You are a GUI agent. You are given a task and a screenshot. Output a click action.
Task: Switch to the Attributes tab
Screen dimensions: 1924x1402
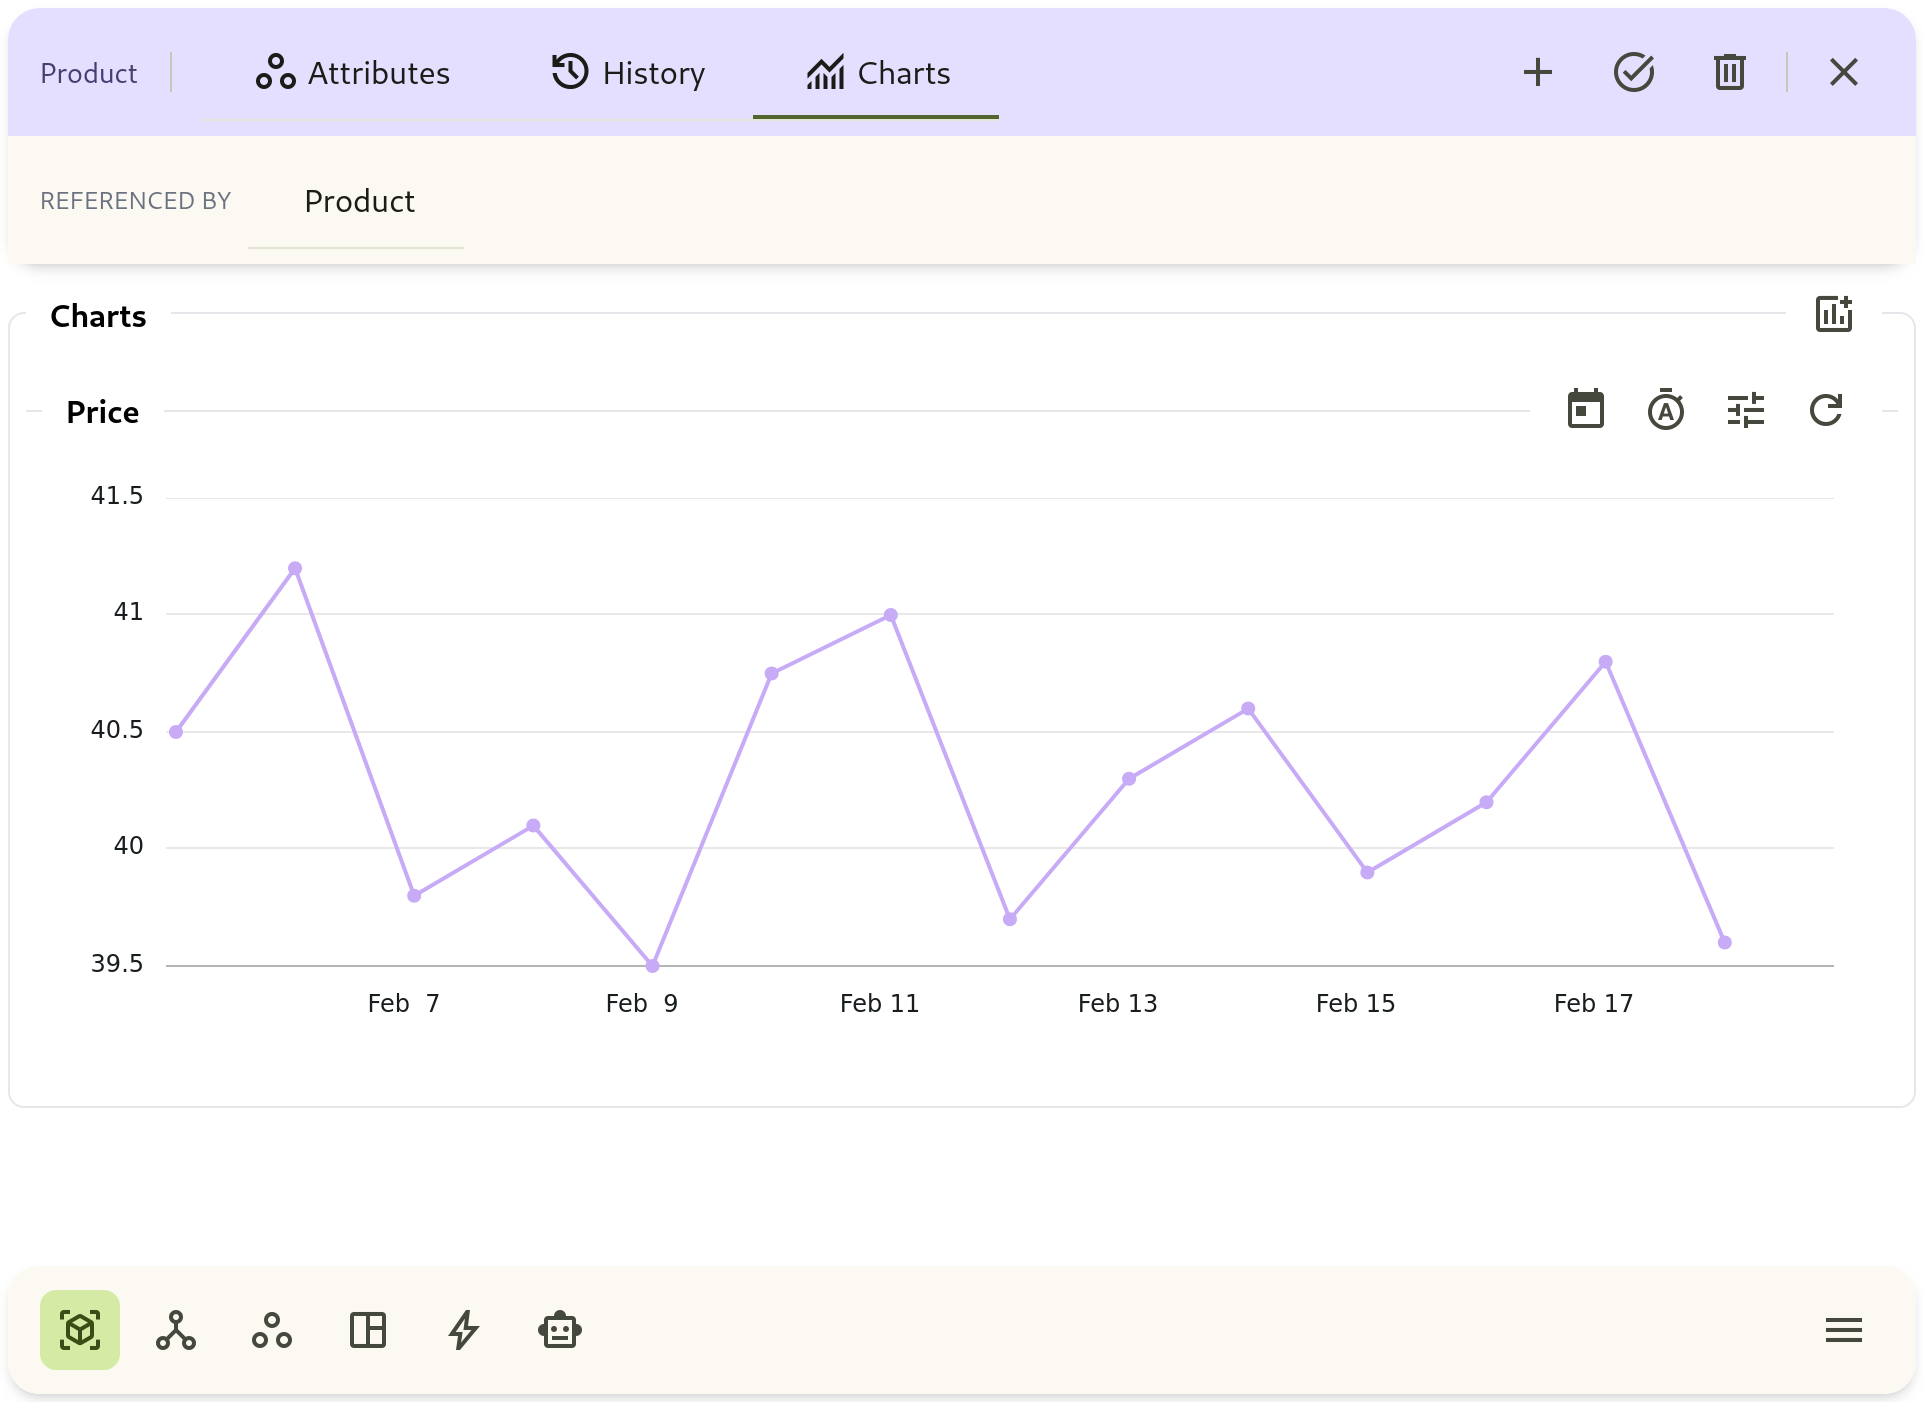coord(352,73)
